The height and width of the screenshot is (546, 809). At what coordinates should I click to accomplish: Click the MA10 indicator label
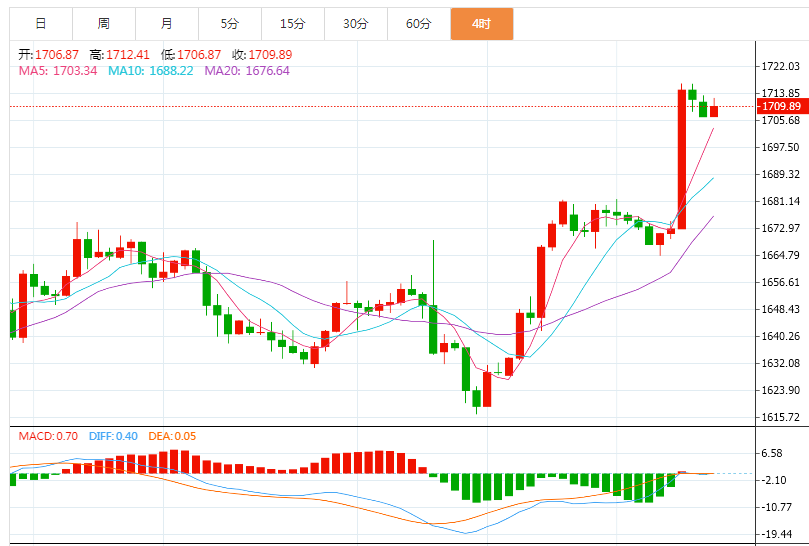click(151, 71)
